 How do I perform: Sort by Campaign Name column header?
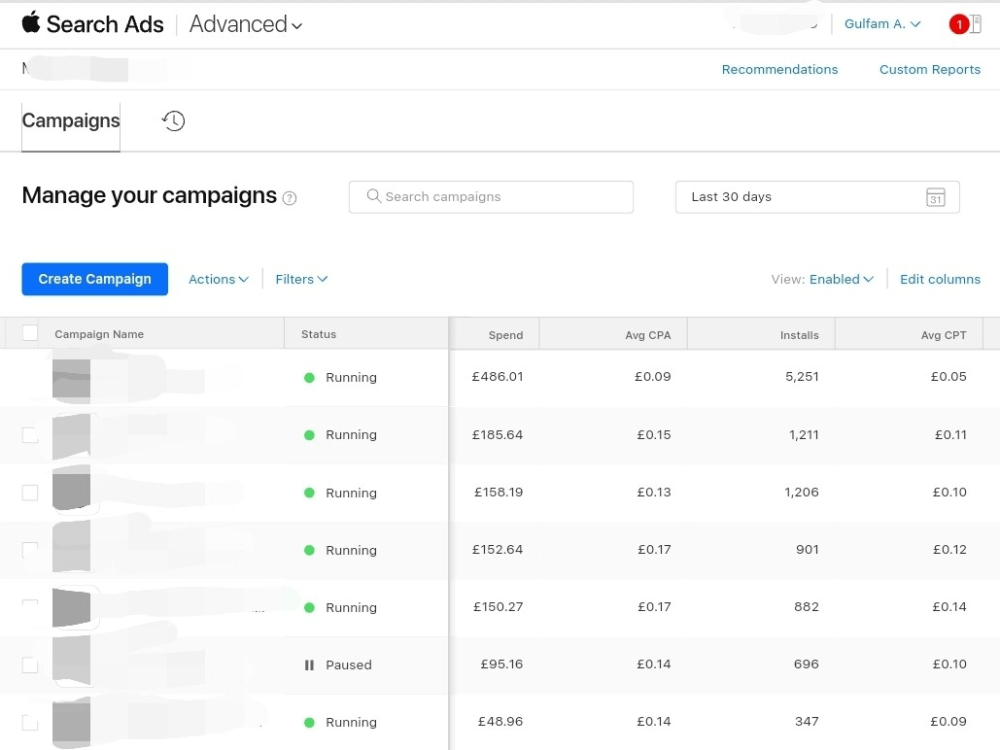click(x=99, y=334)
